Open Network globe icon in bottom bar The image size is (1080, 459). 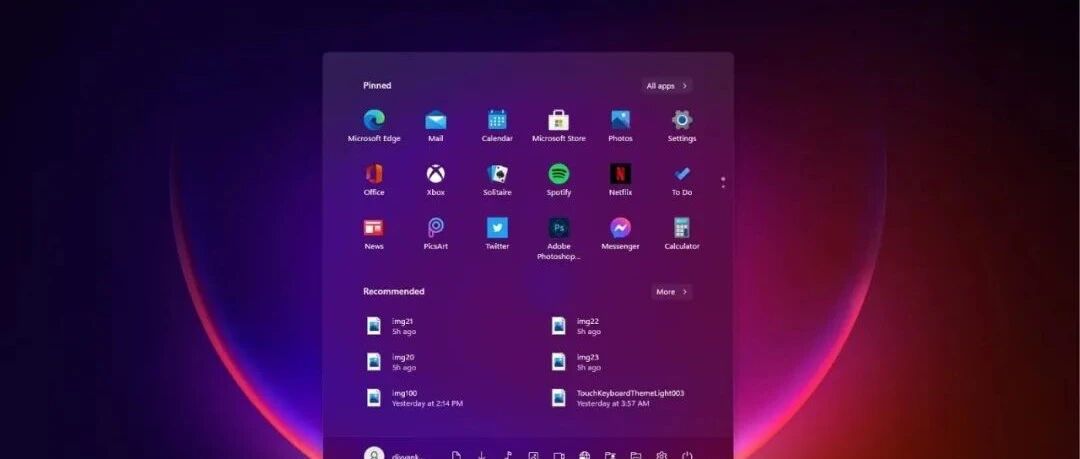click(584, 456)
